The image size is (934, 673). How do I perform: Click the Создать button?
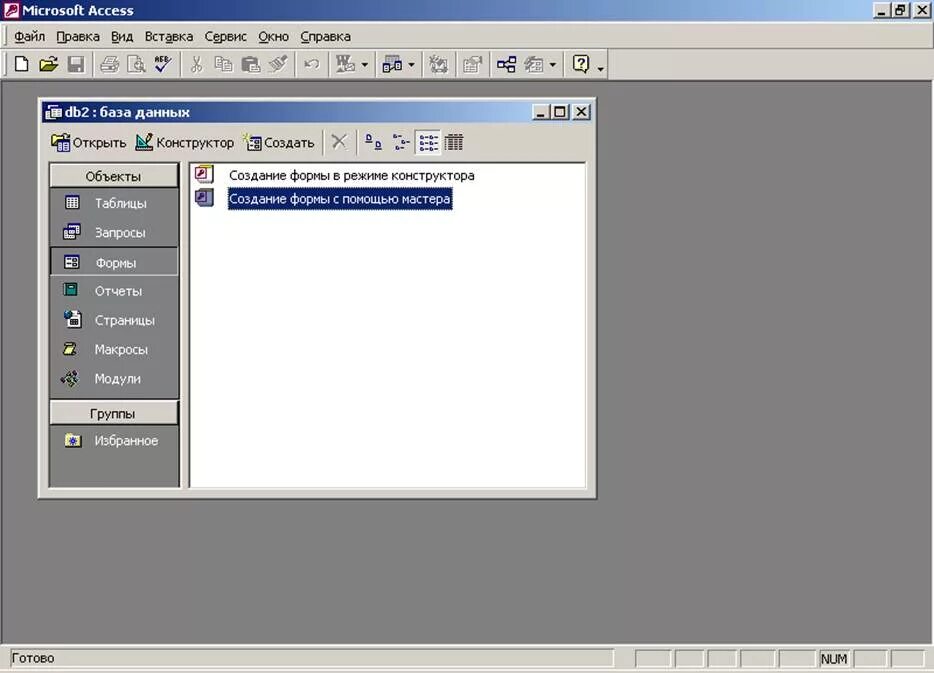(x=279, y=143)
